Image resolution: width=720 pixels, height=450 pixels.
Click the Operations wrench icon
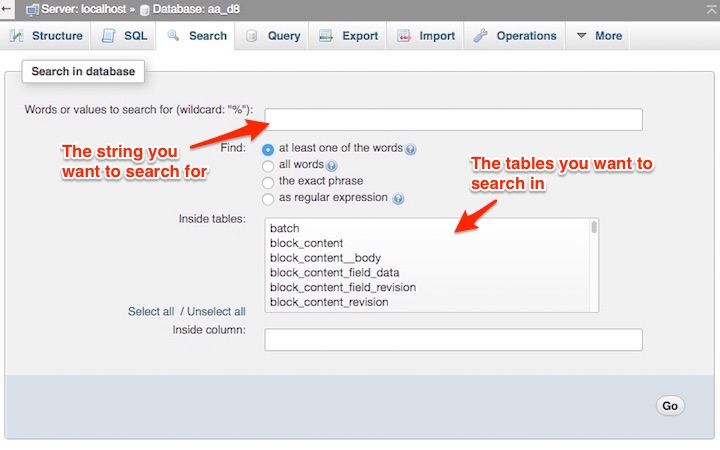pyautogui.click(x=480, y=35)
